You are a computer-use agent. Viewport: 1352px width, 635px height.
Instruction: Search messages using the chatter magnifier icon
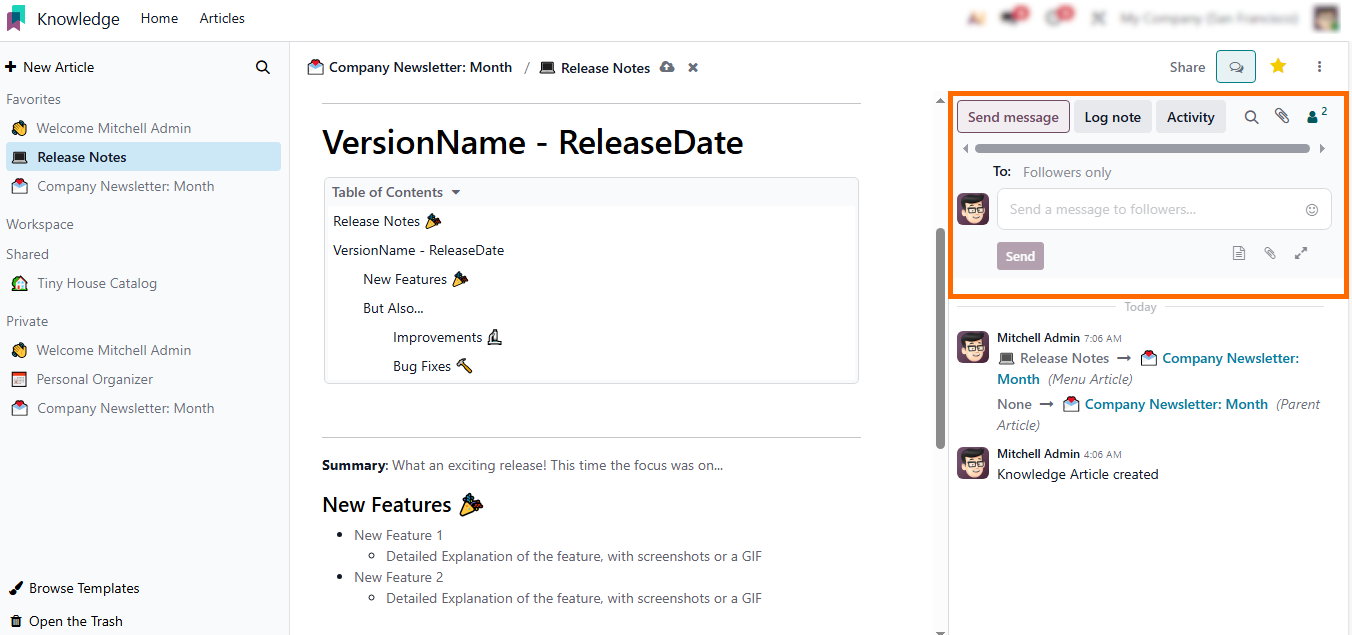(1251, 117)
